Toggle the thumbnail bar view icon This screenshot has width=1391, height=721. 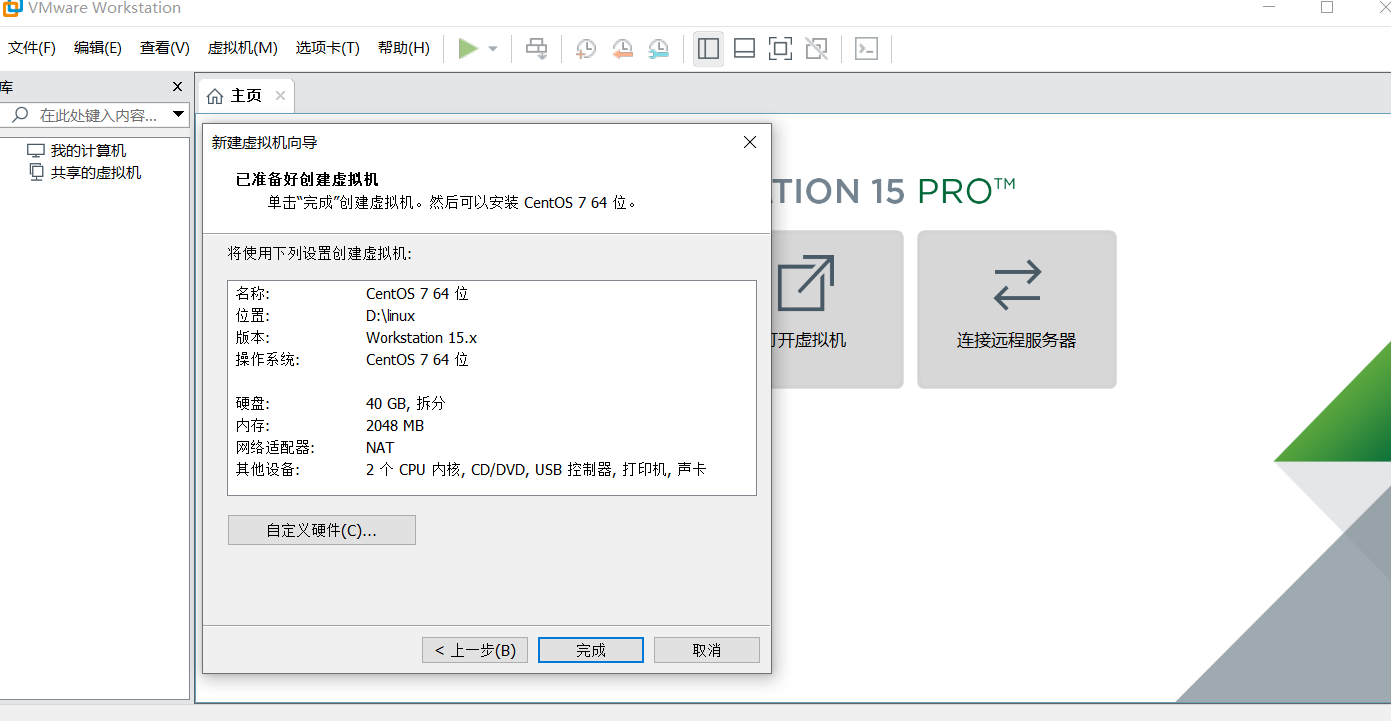coord(744,48)
